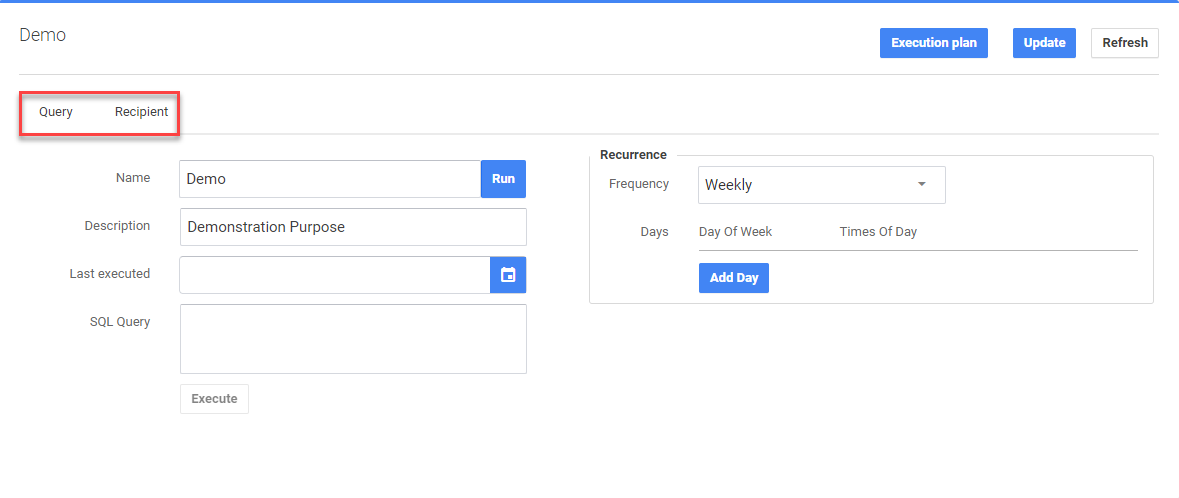This screenshot has width=1179, height=498.
Task: Click the SQL Query field label
Action: point(120,322)
